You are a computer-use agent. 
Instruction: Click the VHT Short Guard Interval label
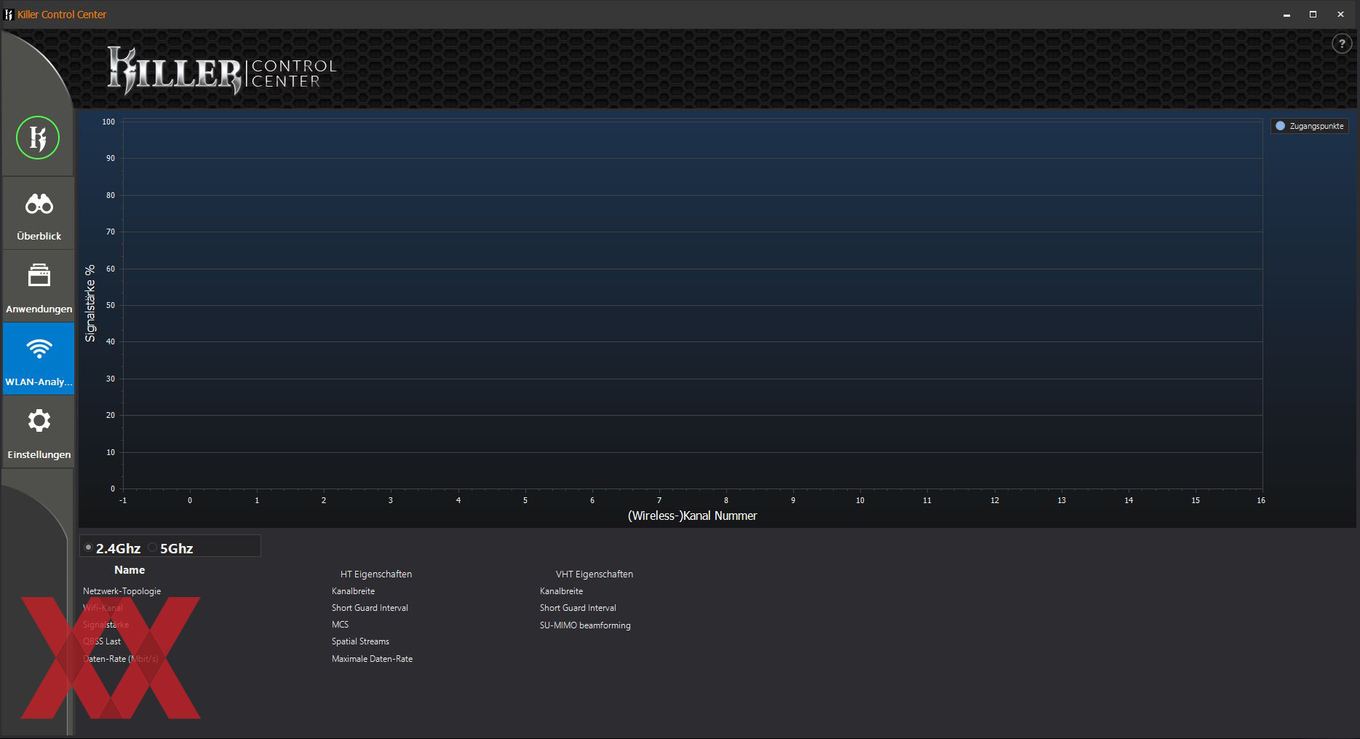578,608
